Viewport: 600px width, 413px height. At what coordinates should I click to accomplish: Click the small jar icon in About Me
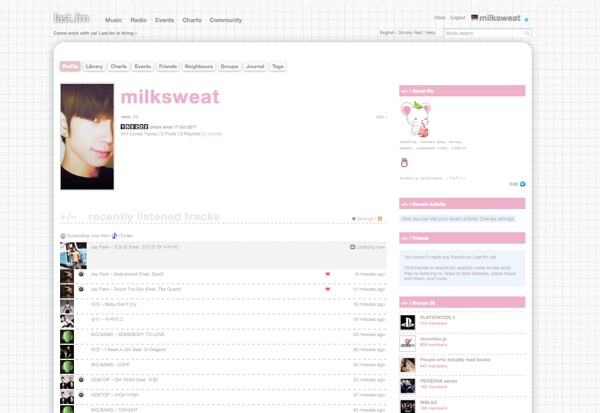(404, 163)
